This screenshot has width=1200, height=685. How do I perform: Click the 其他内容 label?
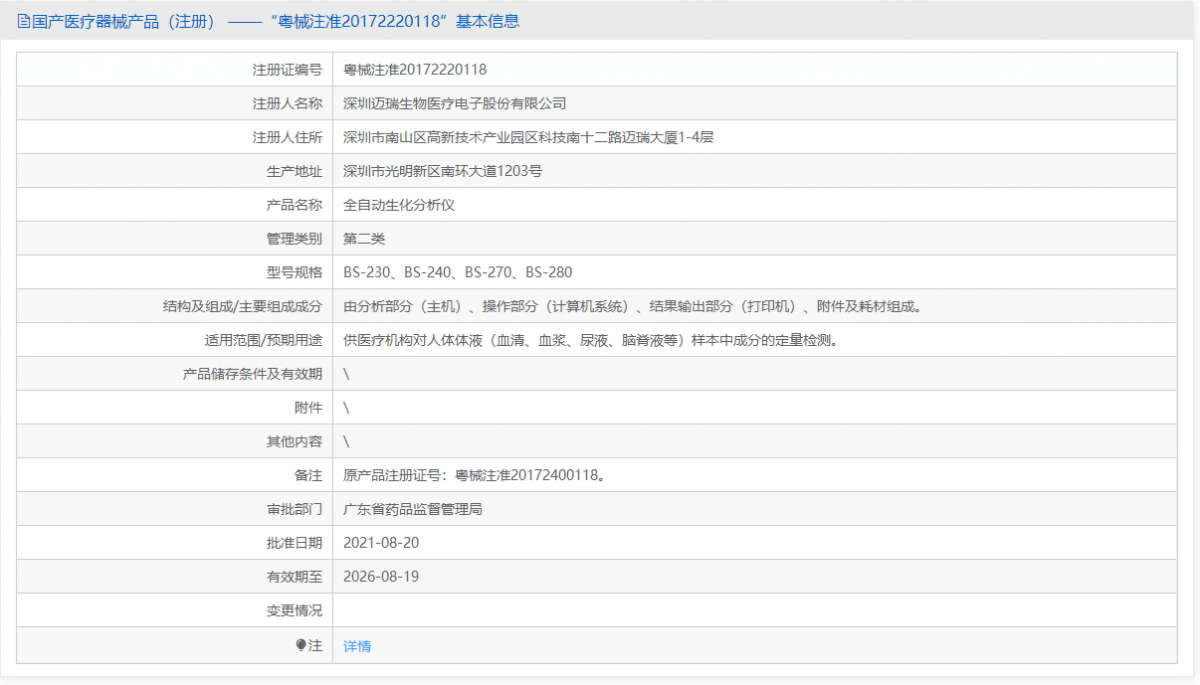pyautogui.click(x=294, y=442)
